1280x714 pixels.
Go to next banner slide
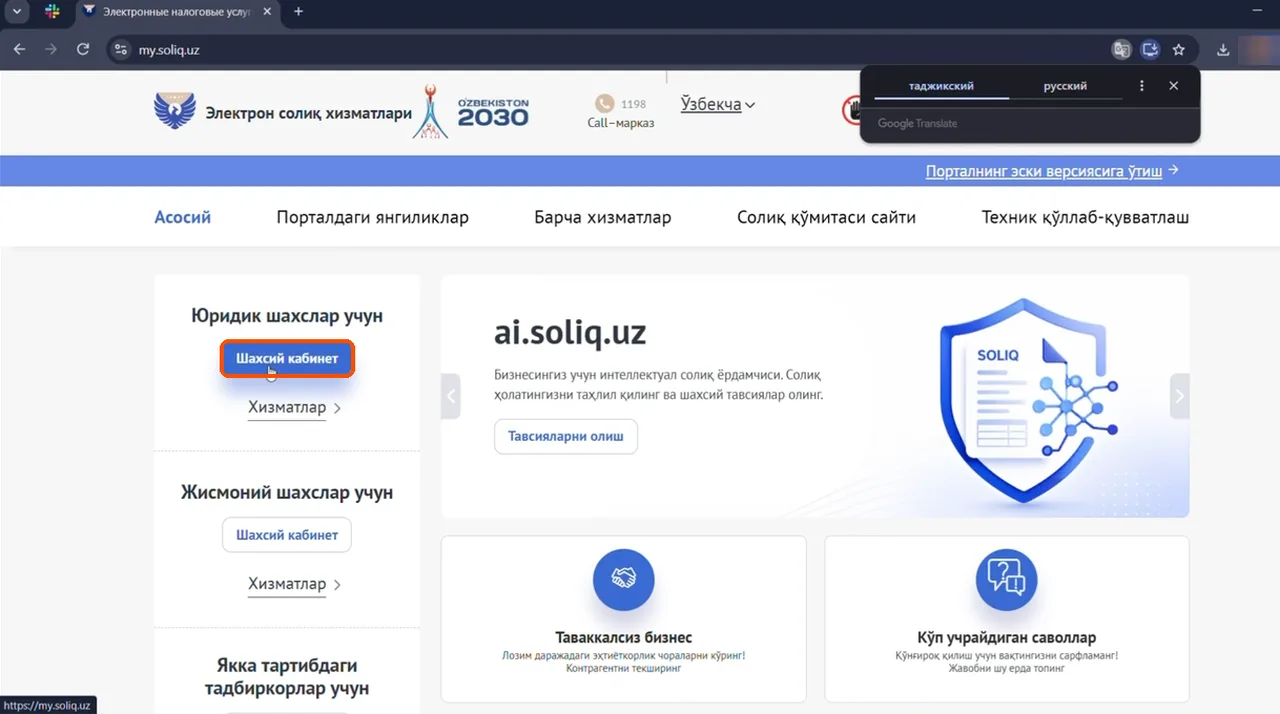click(1180, 396)
